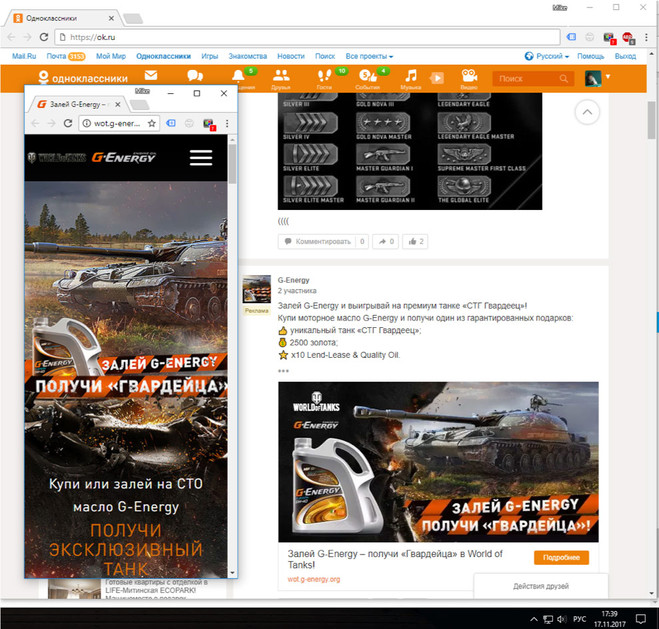Open Windows notification center icon
This screenshot has width=659, height=629.
[x=641, y=619]
